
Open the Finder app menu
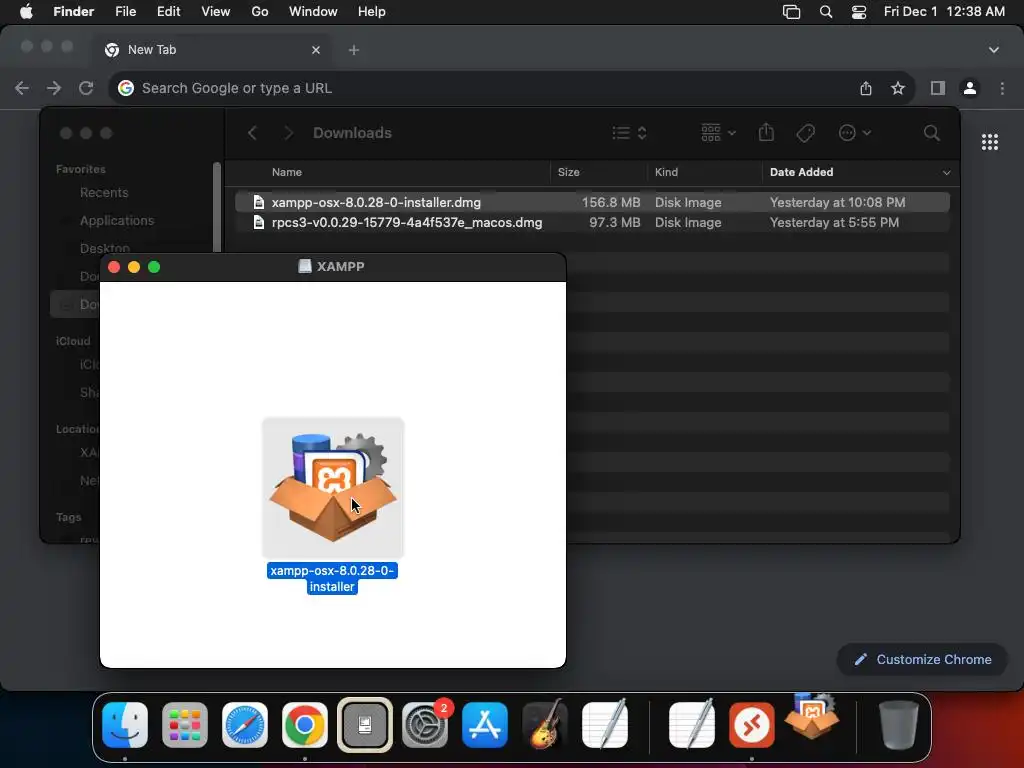[74, 12]
